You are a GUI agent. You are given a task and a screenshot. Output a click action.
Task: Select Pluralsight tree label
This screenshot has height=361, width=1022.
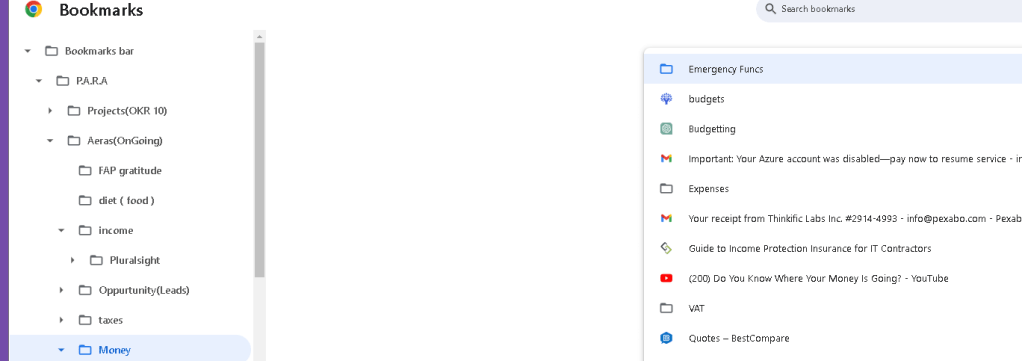click(134, 261)
